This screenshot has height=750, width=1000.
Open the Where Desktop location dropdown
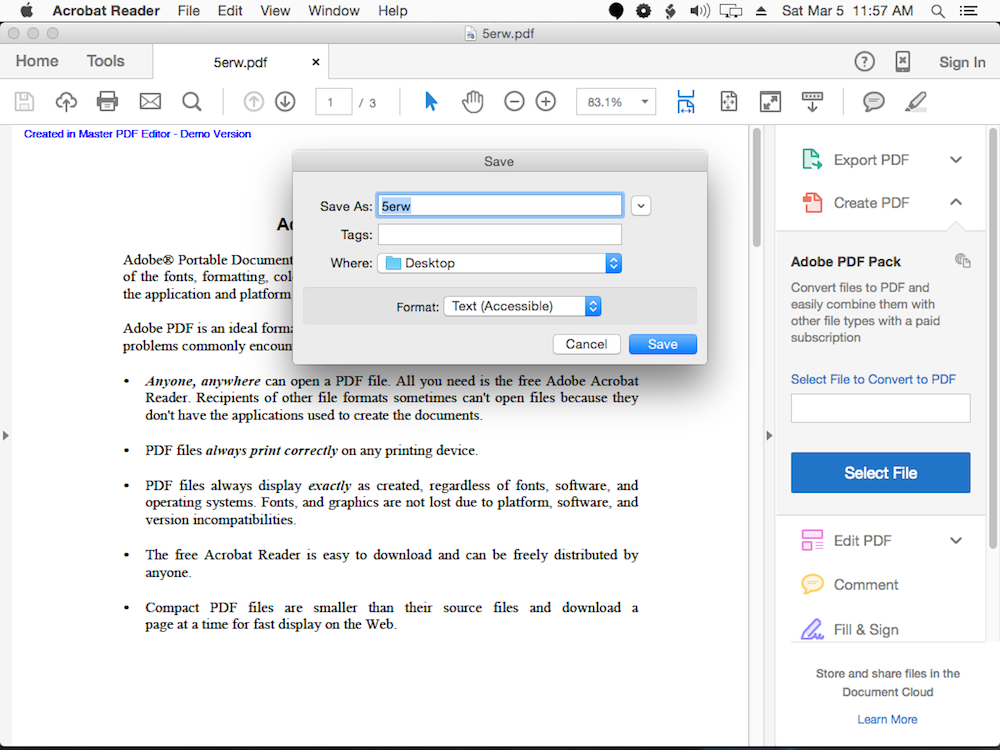[499, 263]
